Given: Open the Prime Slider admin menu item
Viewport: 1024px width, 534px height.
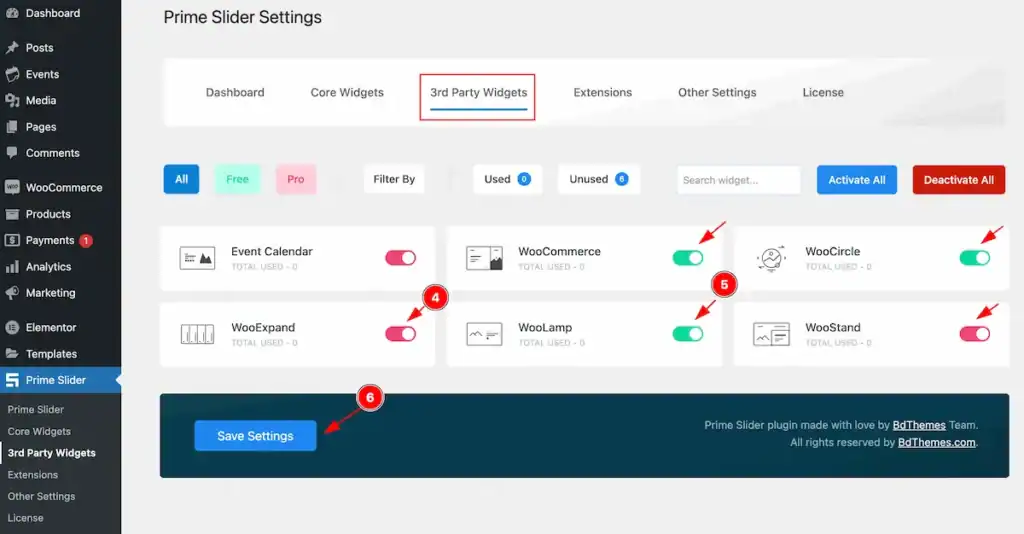Looking at the screenshot, I should [x=60, y=380].
